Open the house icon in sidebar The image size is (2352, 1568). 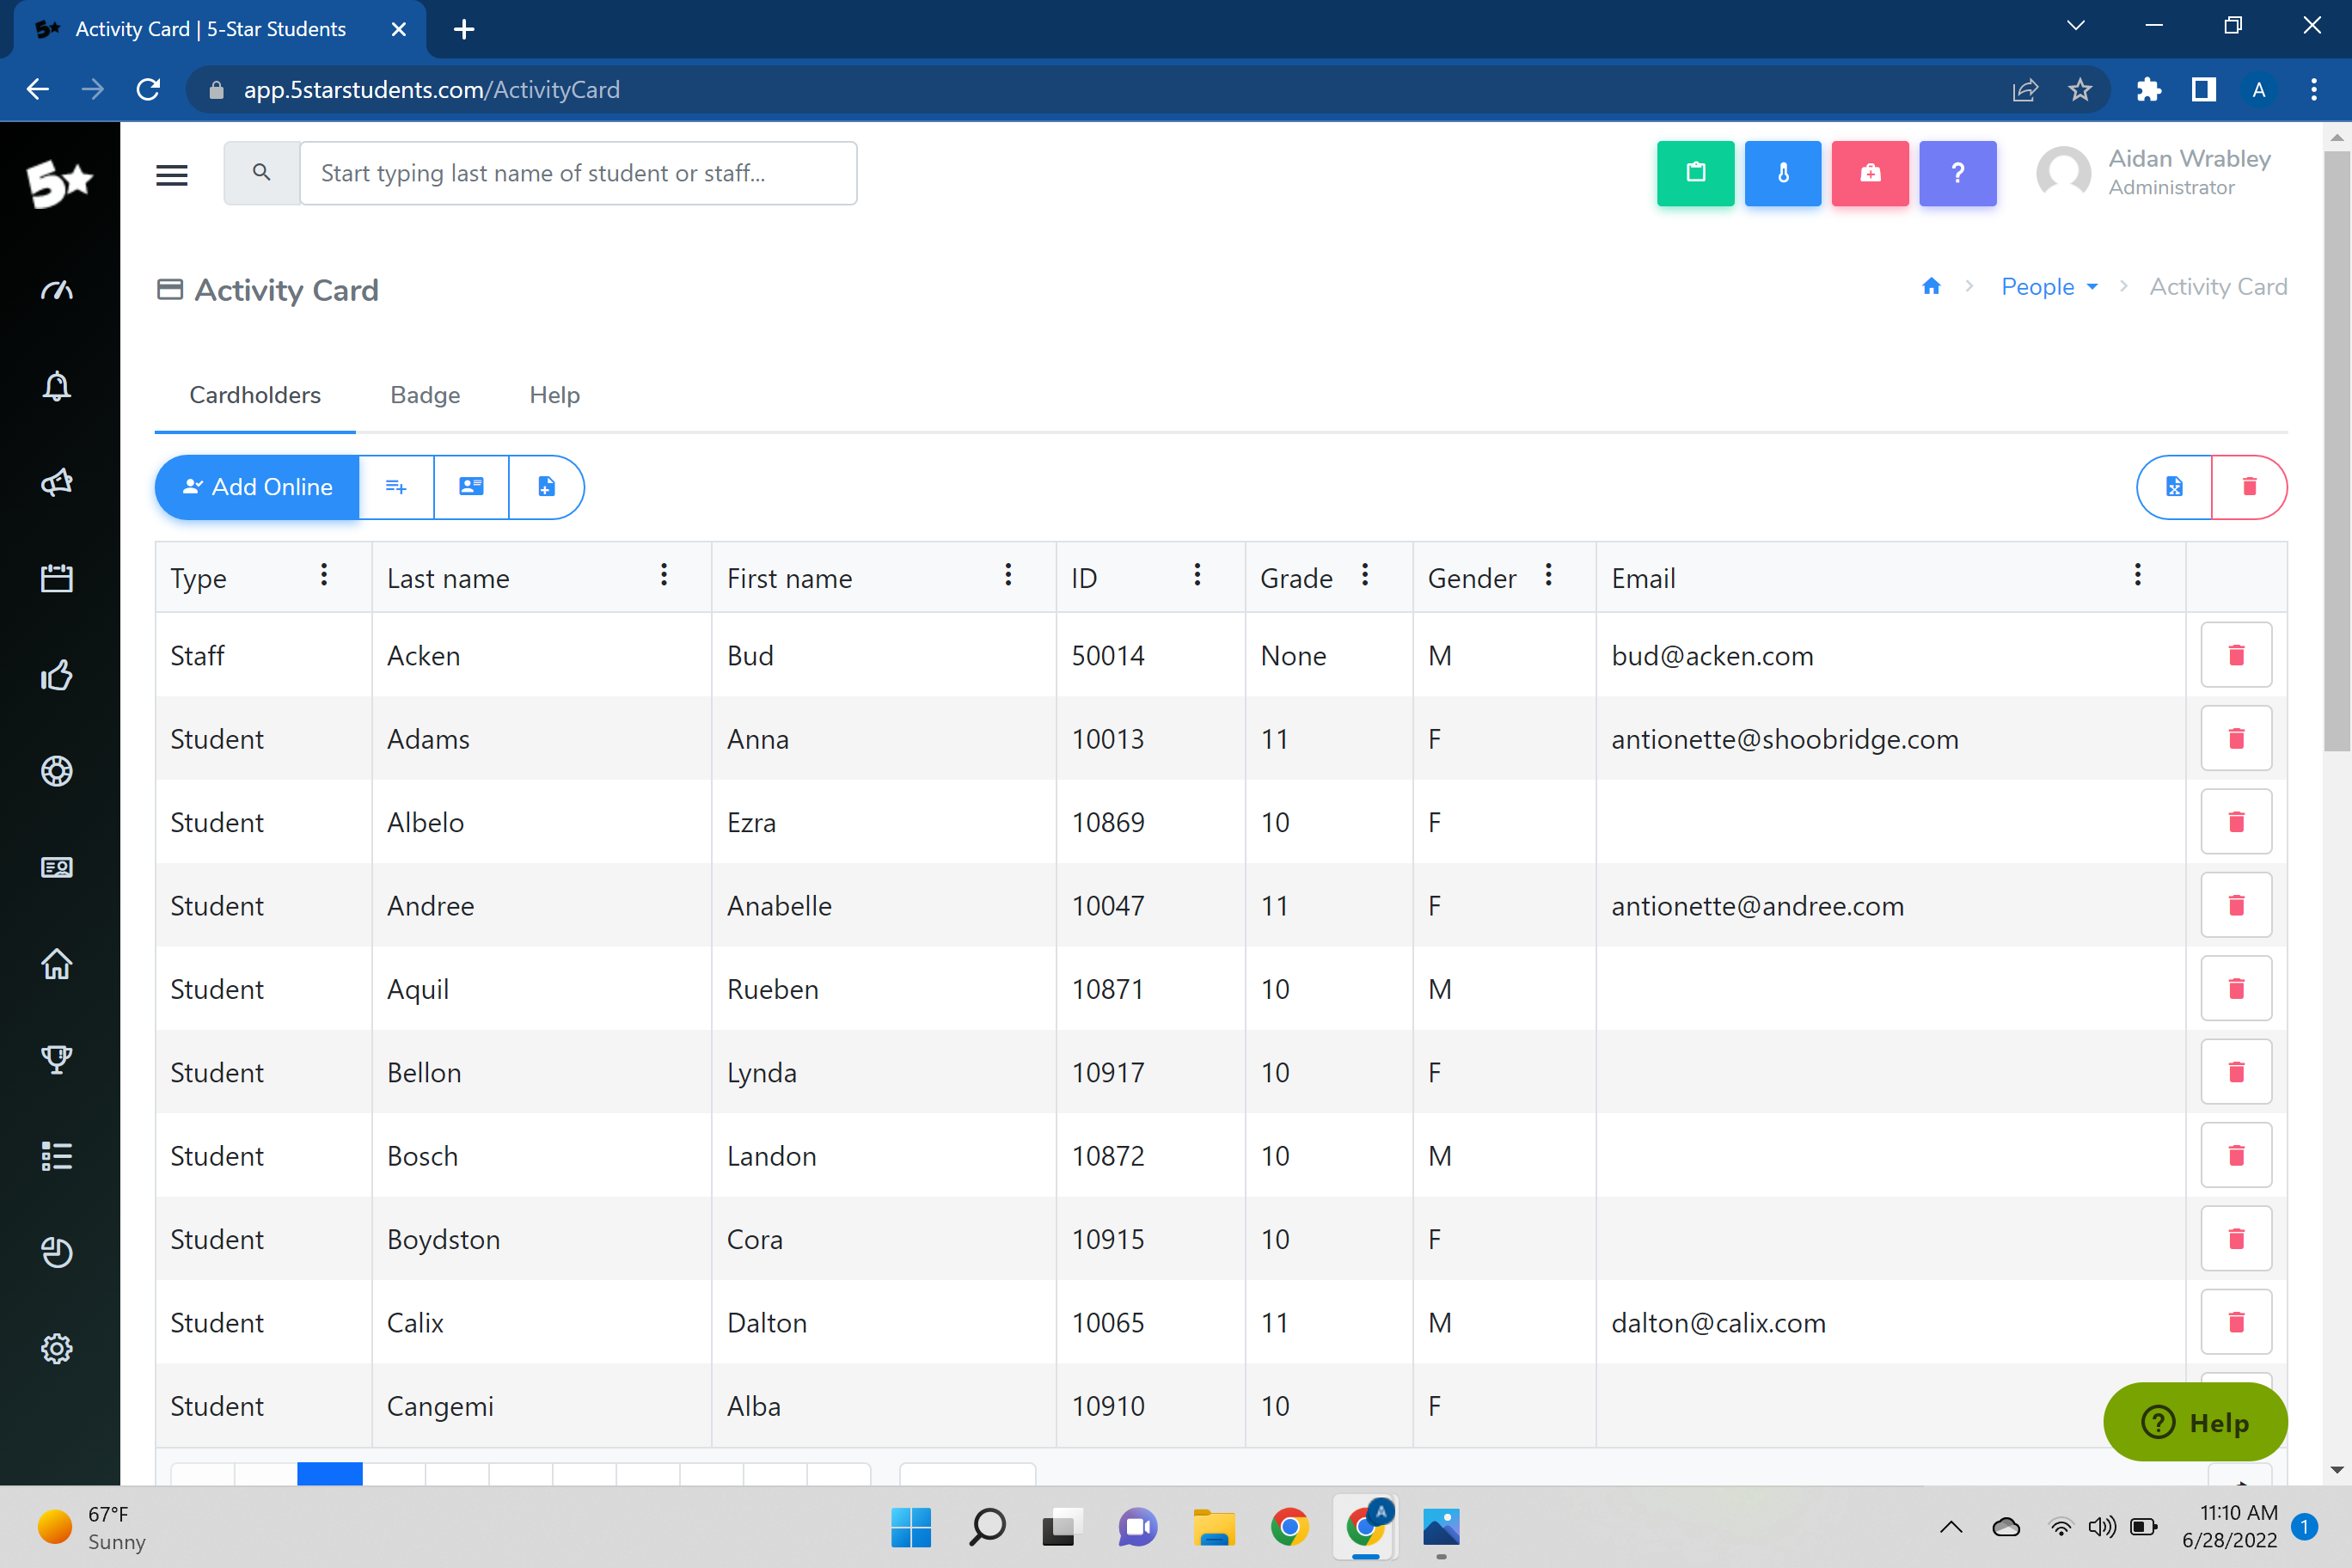click(57, 963)
